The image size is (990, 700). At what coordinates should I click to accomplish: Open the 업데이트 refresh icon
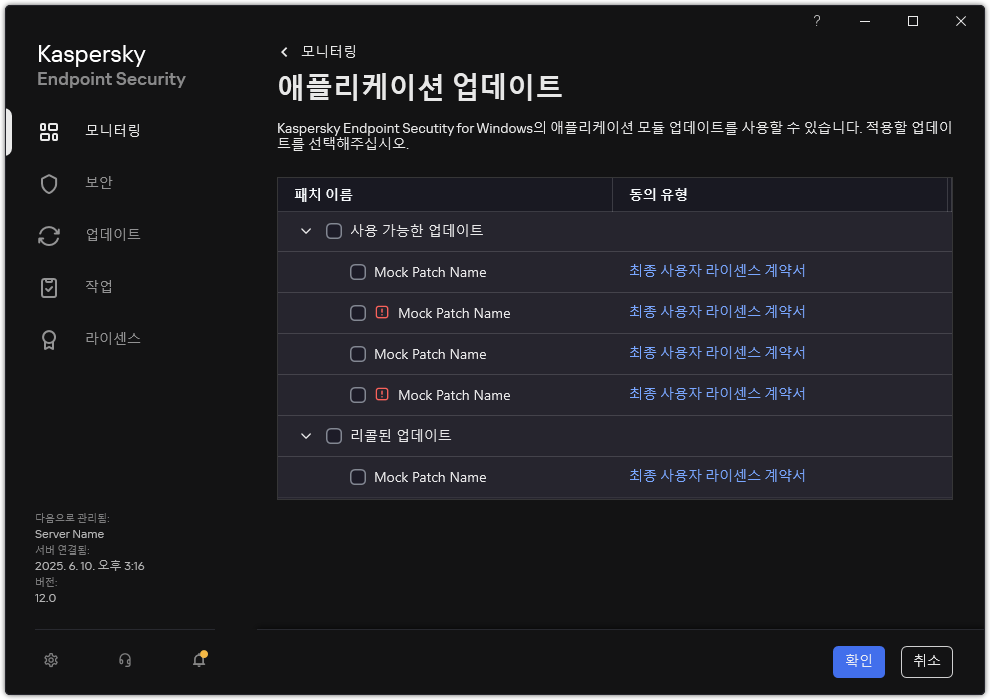pos(48,235)
